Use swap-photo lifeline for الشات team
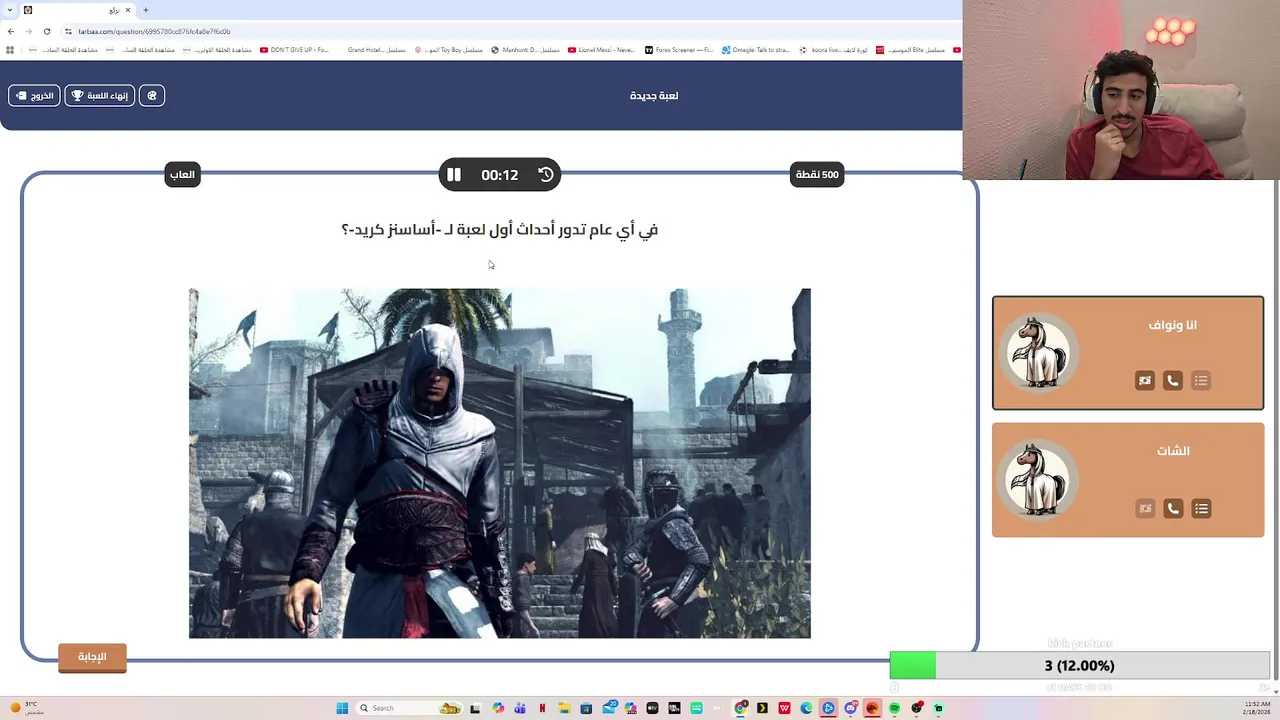Image resolution: width=1280 pixels, height=720 pixels. pos(1145,509)
